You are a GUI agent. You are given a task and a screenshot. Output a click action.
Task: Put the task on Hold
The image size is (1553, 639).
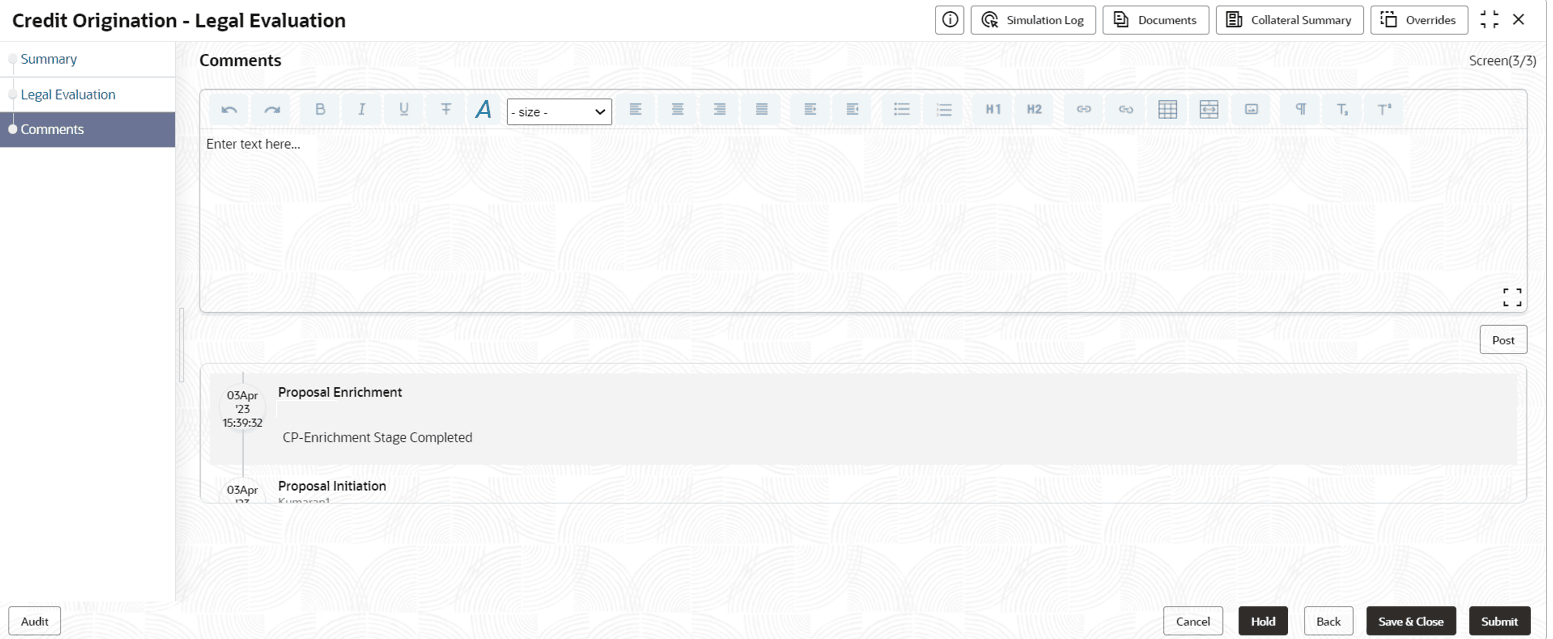click(x=1263, y=621)
